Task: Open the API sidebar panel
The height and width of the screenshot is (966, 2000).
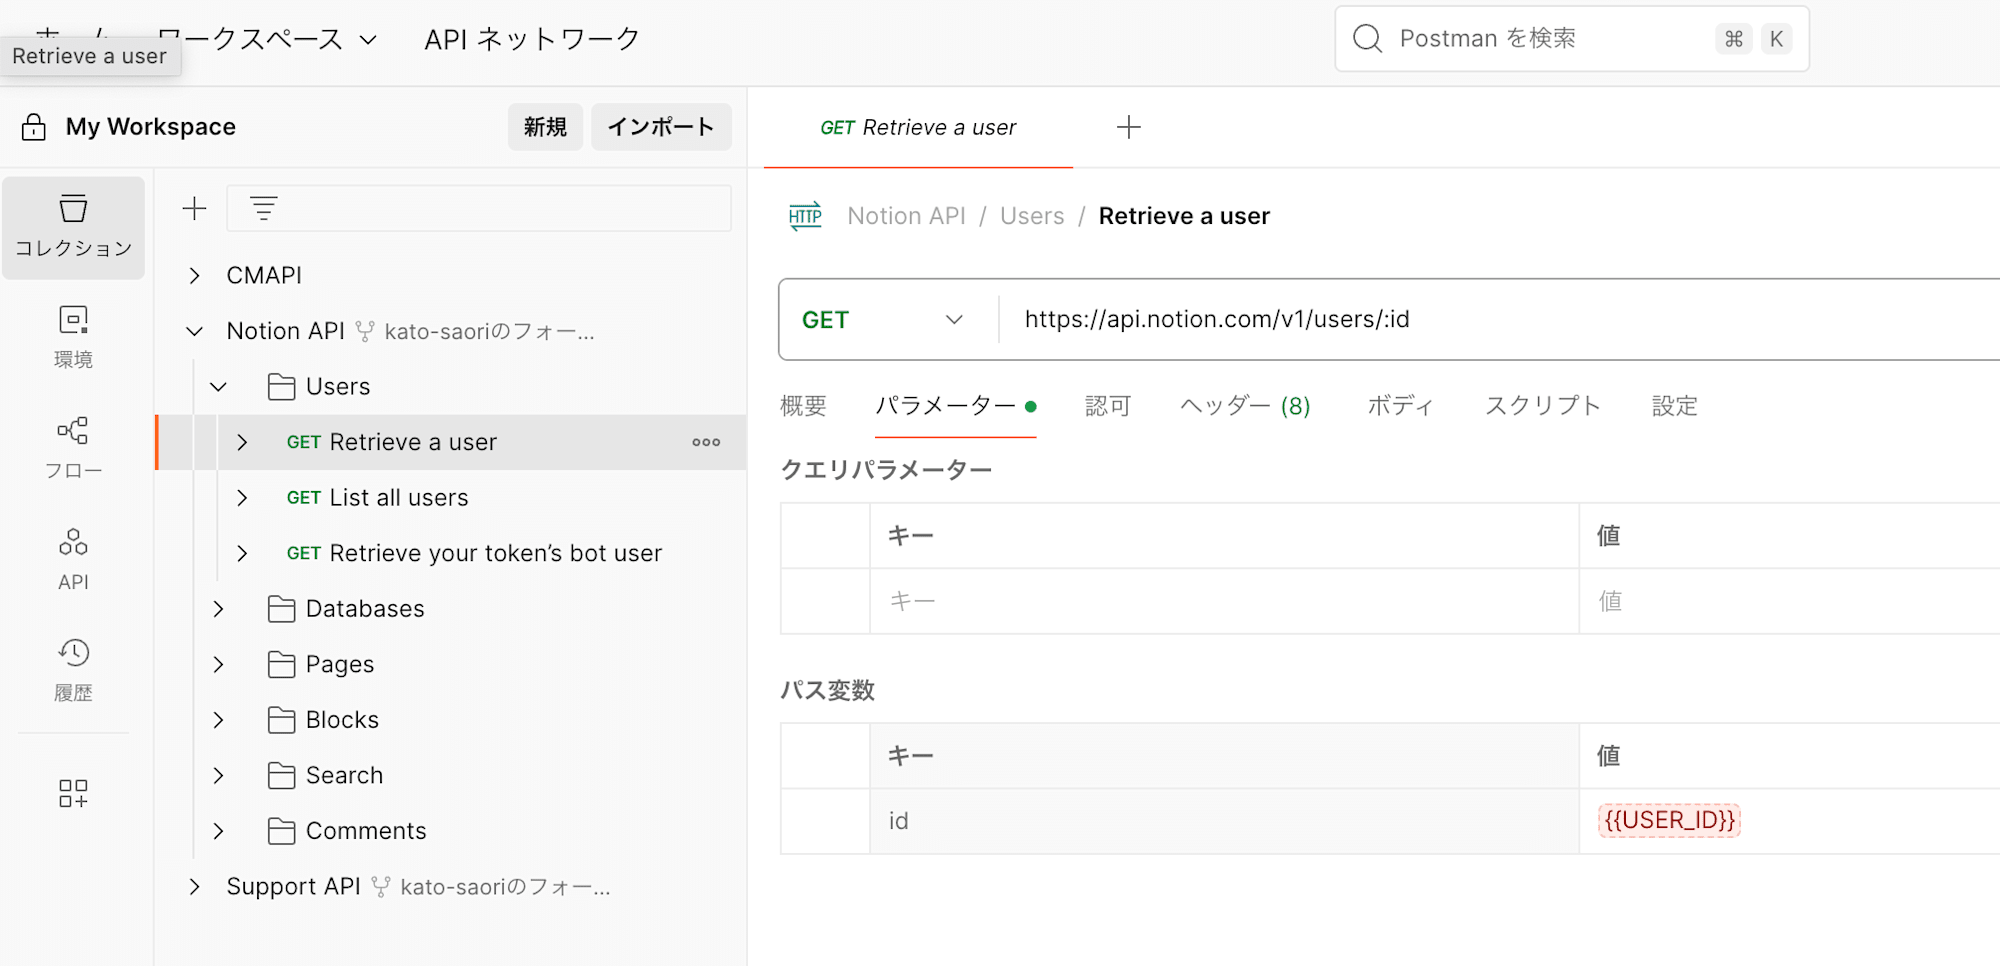Action: pyautogui.click(x=73, y=560)
